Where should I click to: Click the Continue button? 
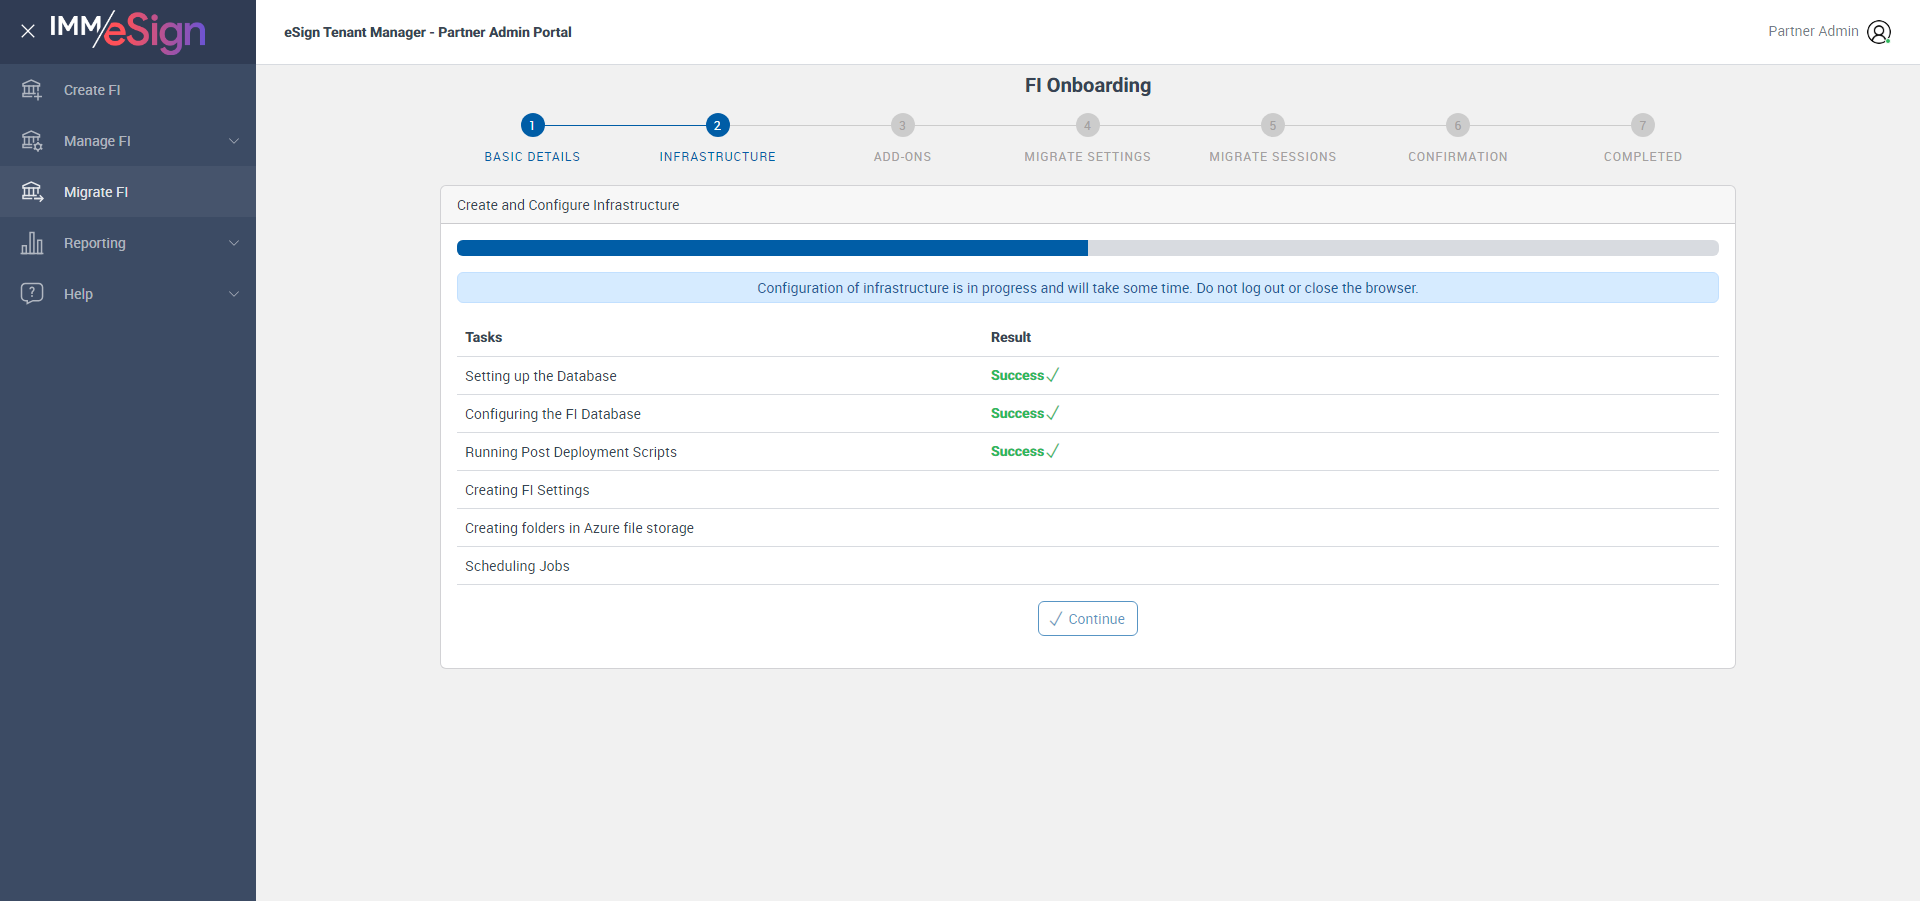[x=1088, y=619]
